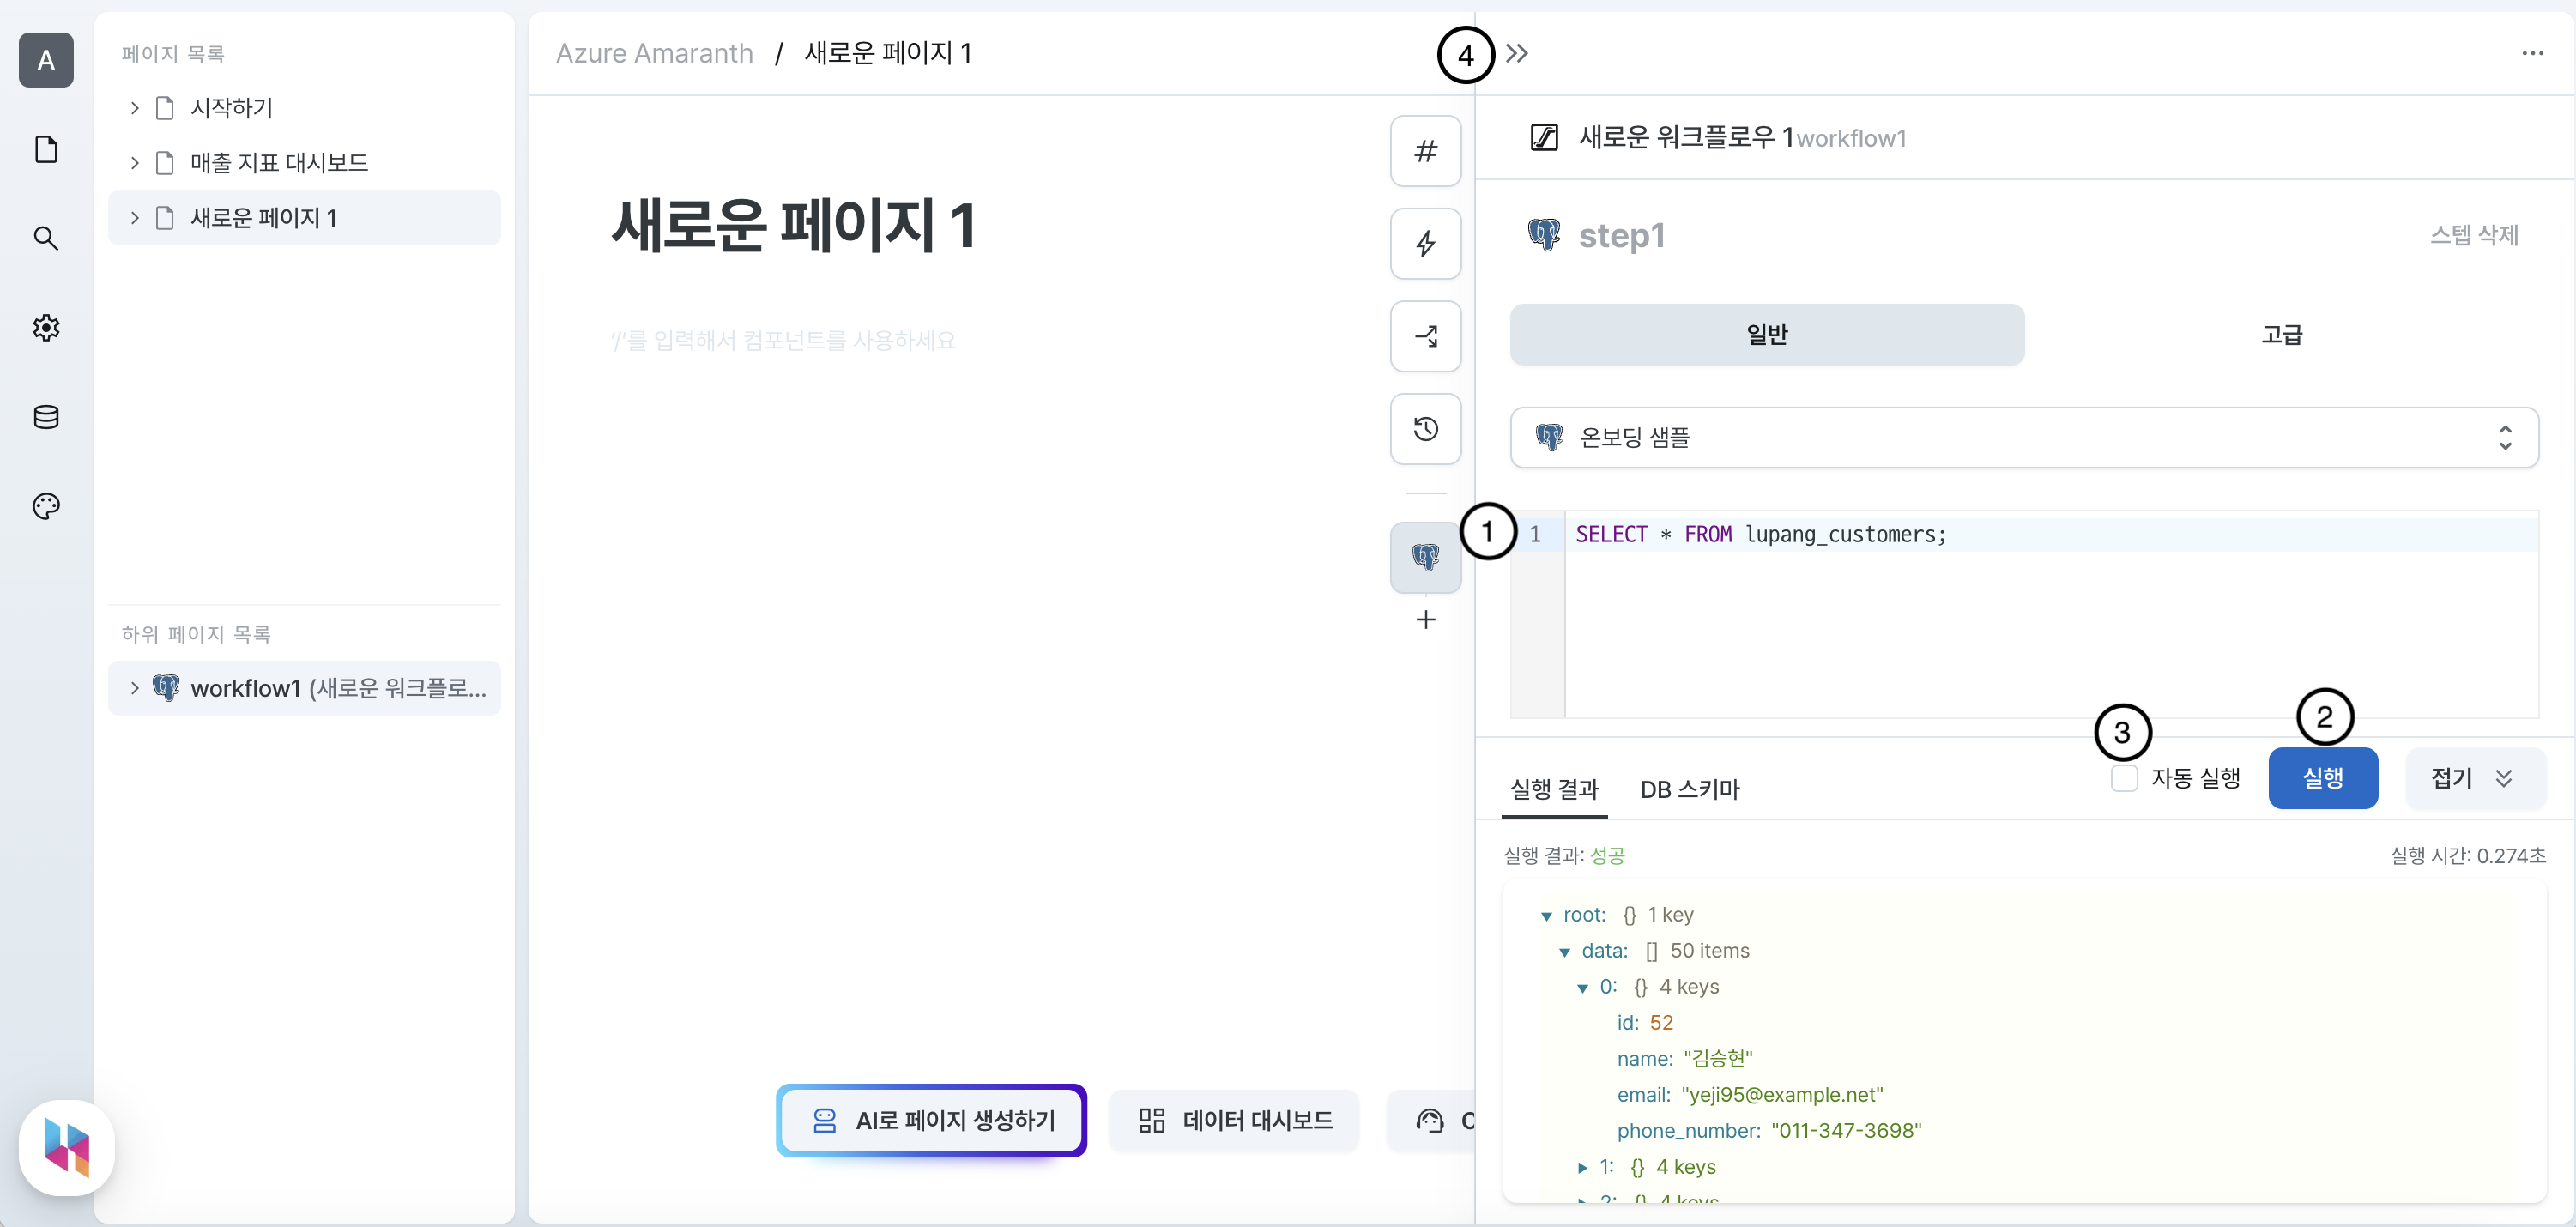This screenshot has width=2576, height=1227.
Task: Collapse the root node in results
Action: coord(1546,916)
